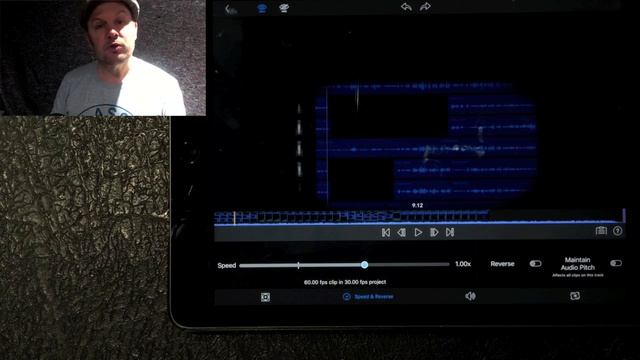Switch to the Speed & Reverse tab
This screenshot has height=360, width=640.
point(368,297)
